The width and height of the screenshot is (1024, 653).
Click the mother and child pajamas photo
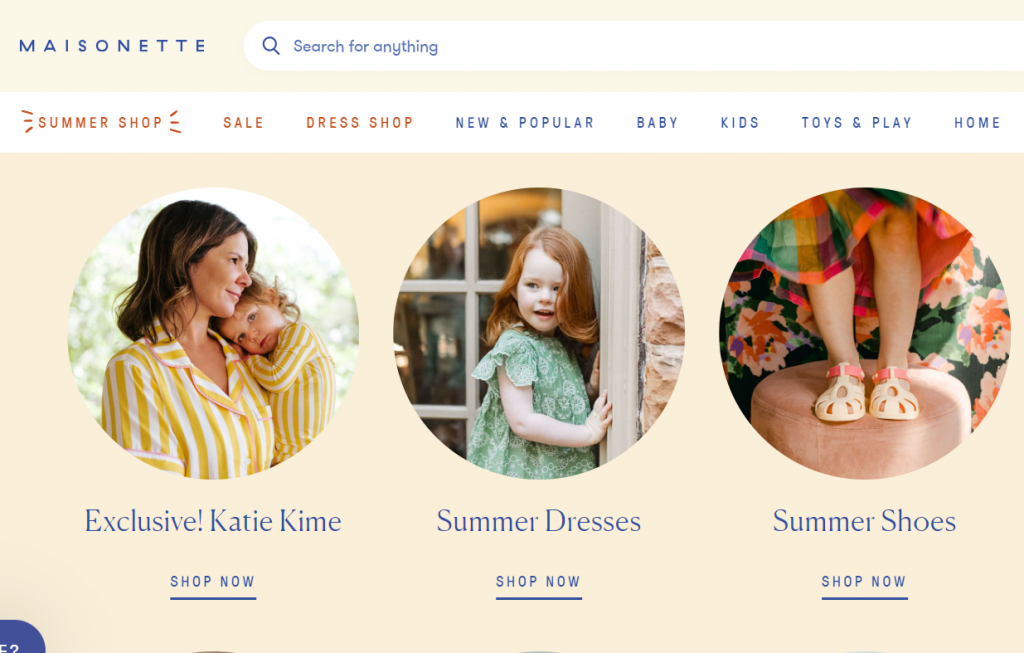(213, 333)
